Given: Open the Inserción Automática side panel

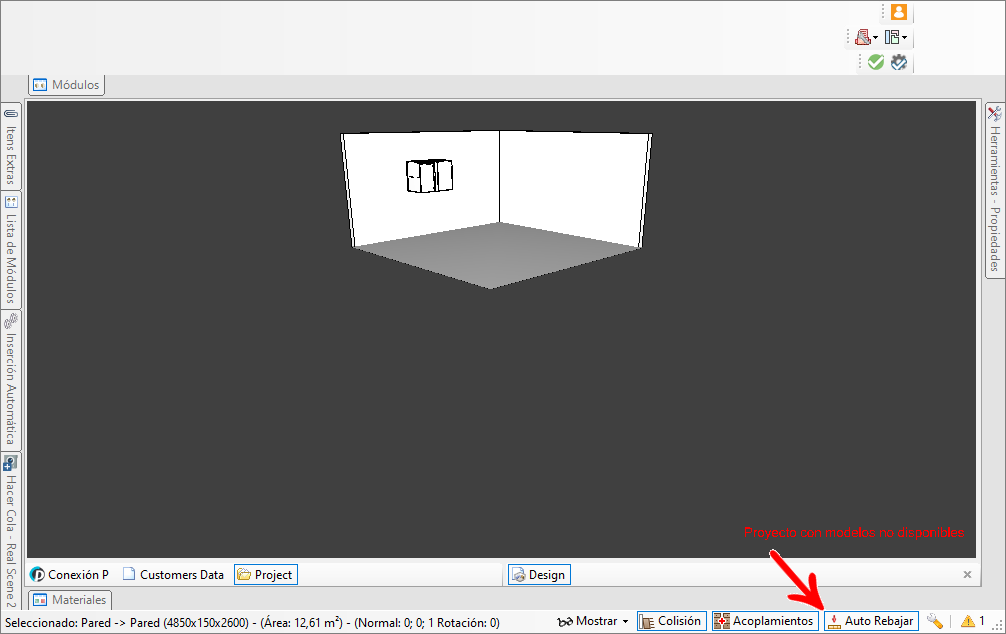Looking at the screenshot, I should coord(11,380).
